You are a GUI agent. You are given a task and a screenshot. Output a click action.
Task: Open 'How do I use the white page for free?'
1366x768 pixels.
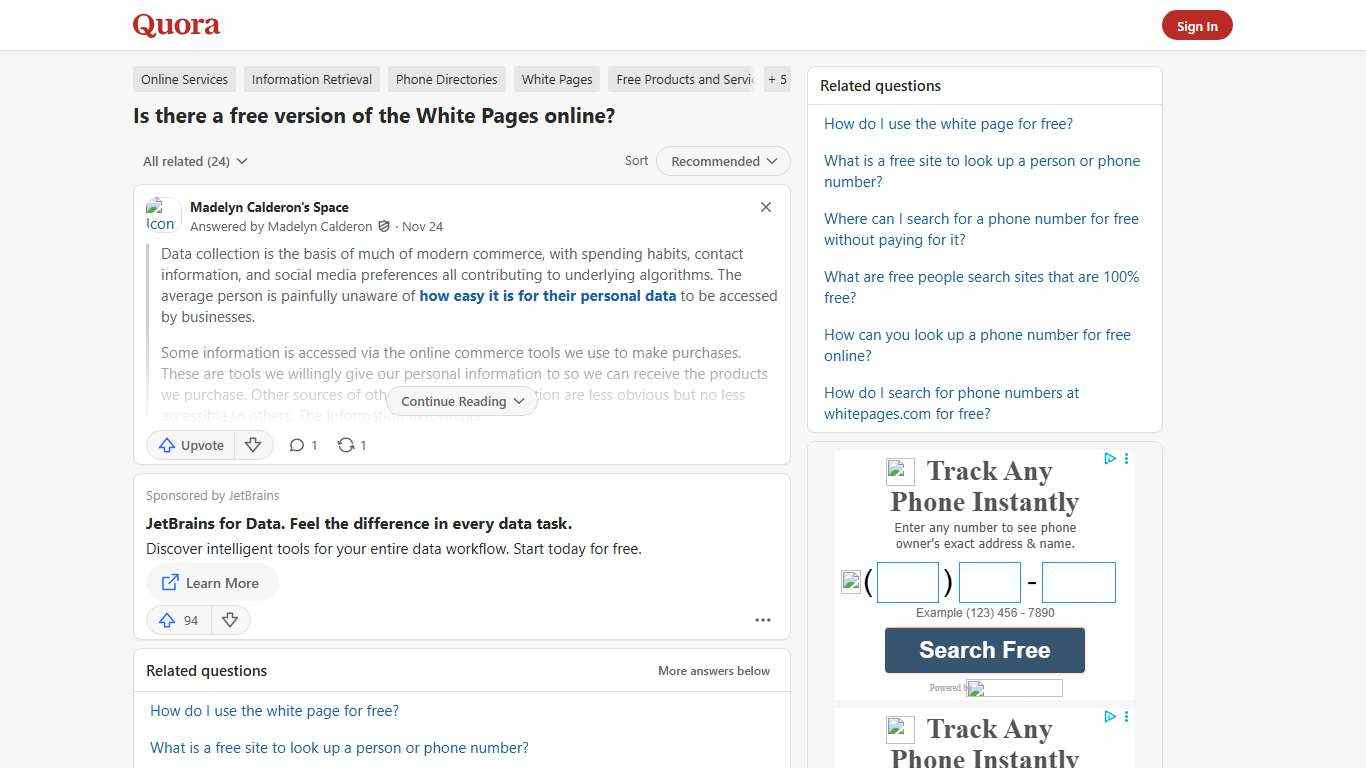(x=948, y=123)
